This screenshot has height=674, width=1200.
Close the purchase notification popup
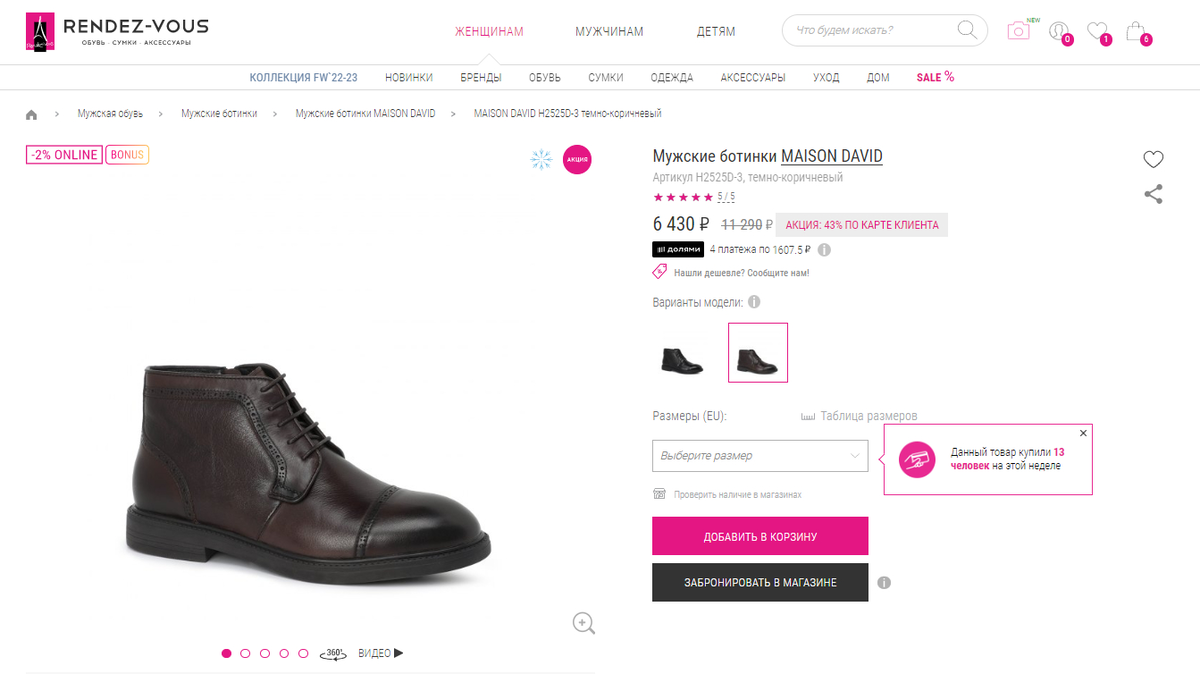pos(1083,433)
